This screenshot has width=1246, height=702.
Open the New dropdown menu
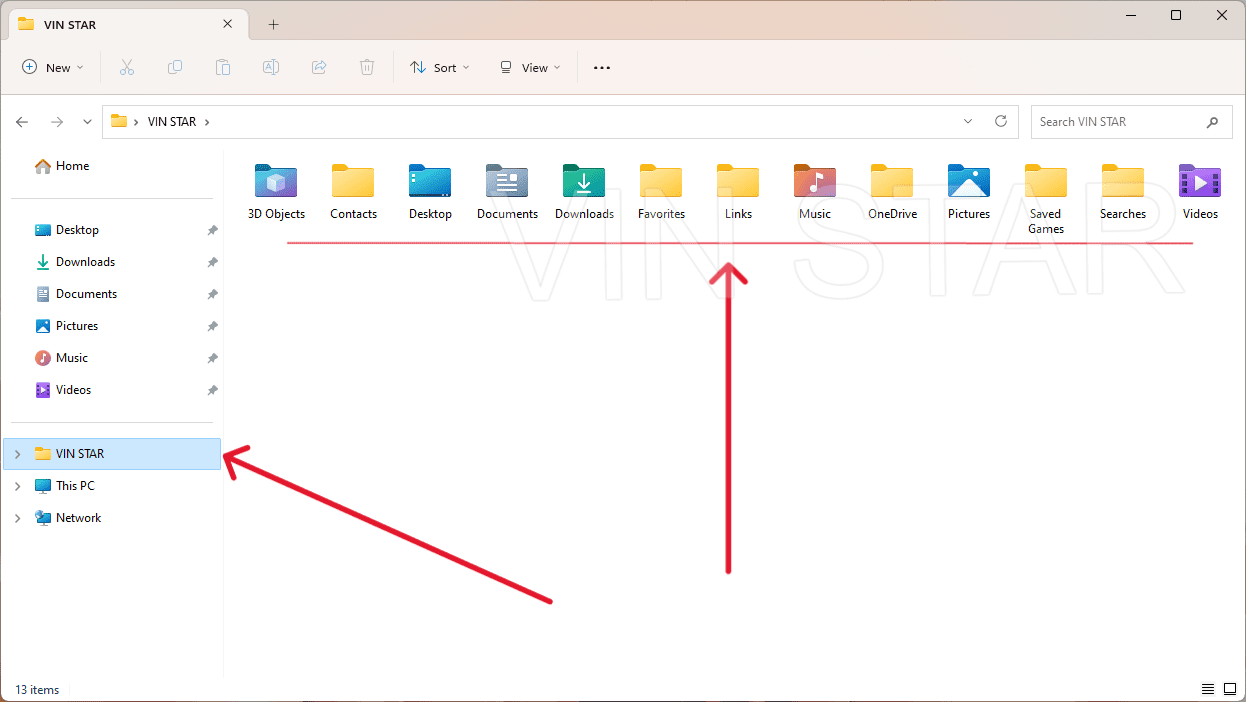point(53,67)
